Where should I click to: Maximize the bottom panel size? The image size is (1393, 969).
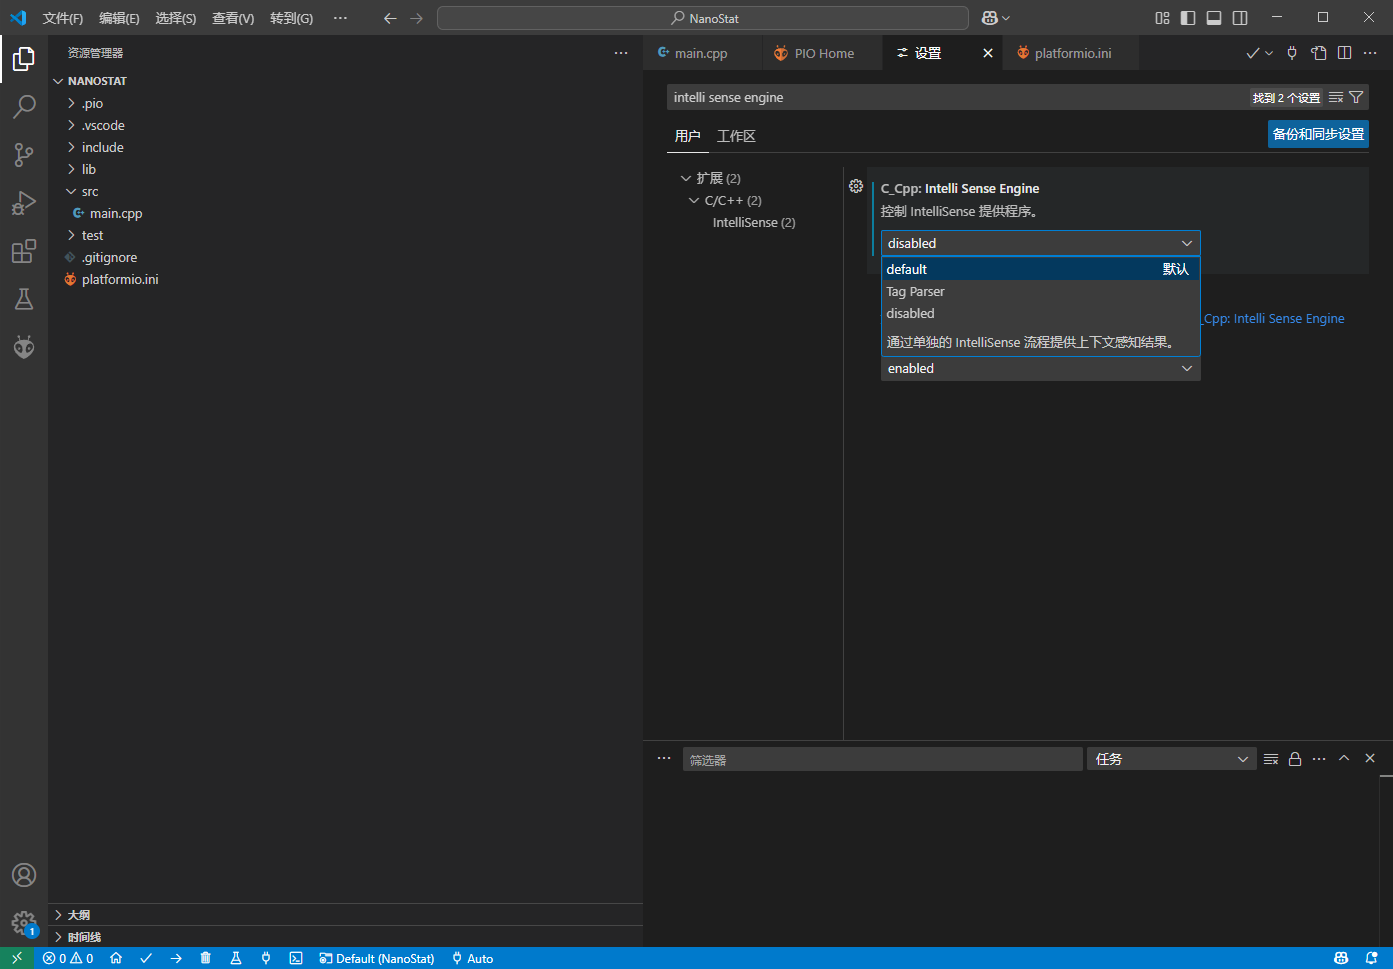(1344, 759)
